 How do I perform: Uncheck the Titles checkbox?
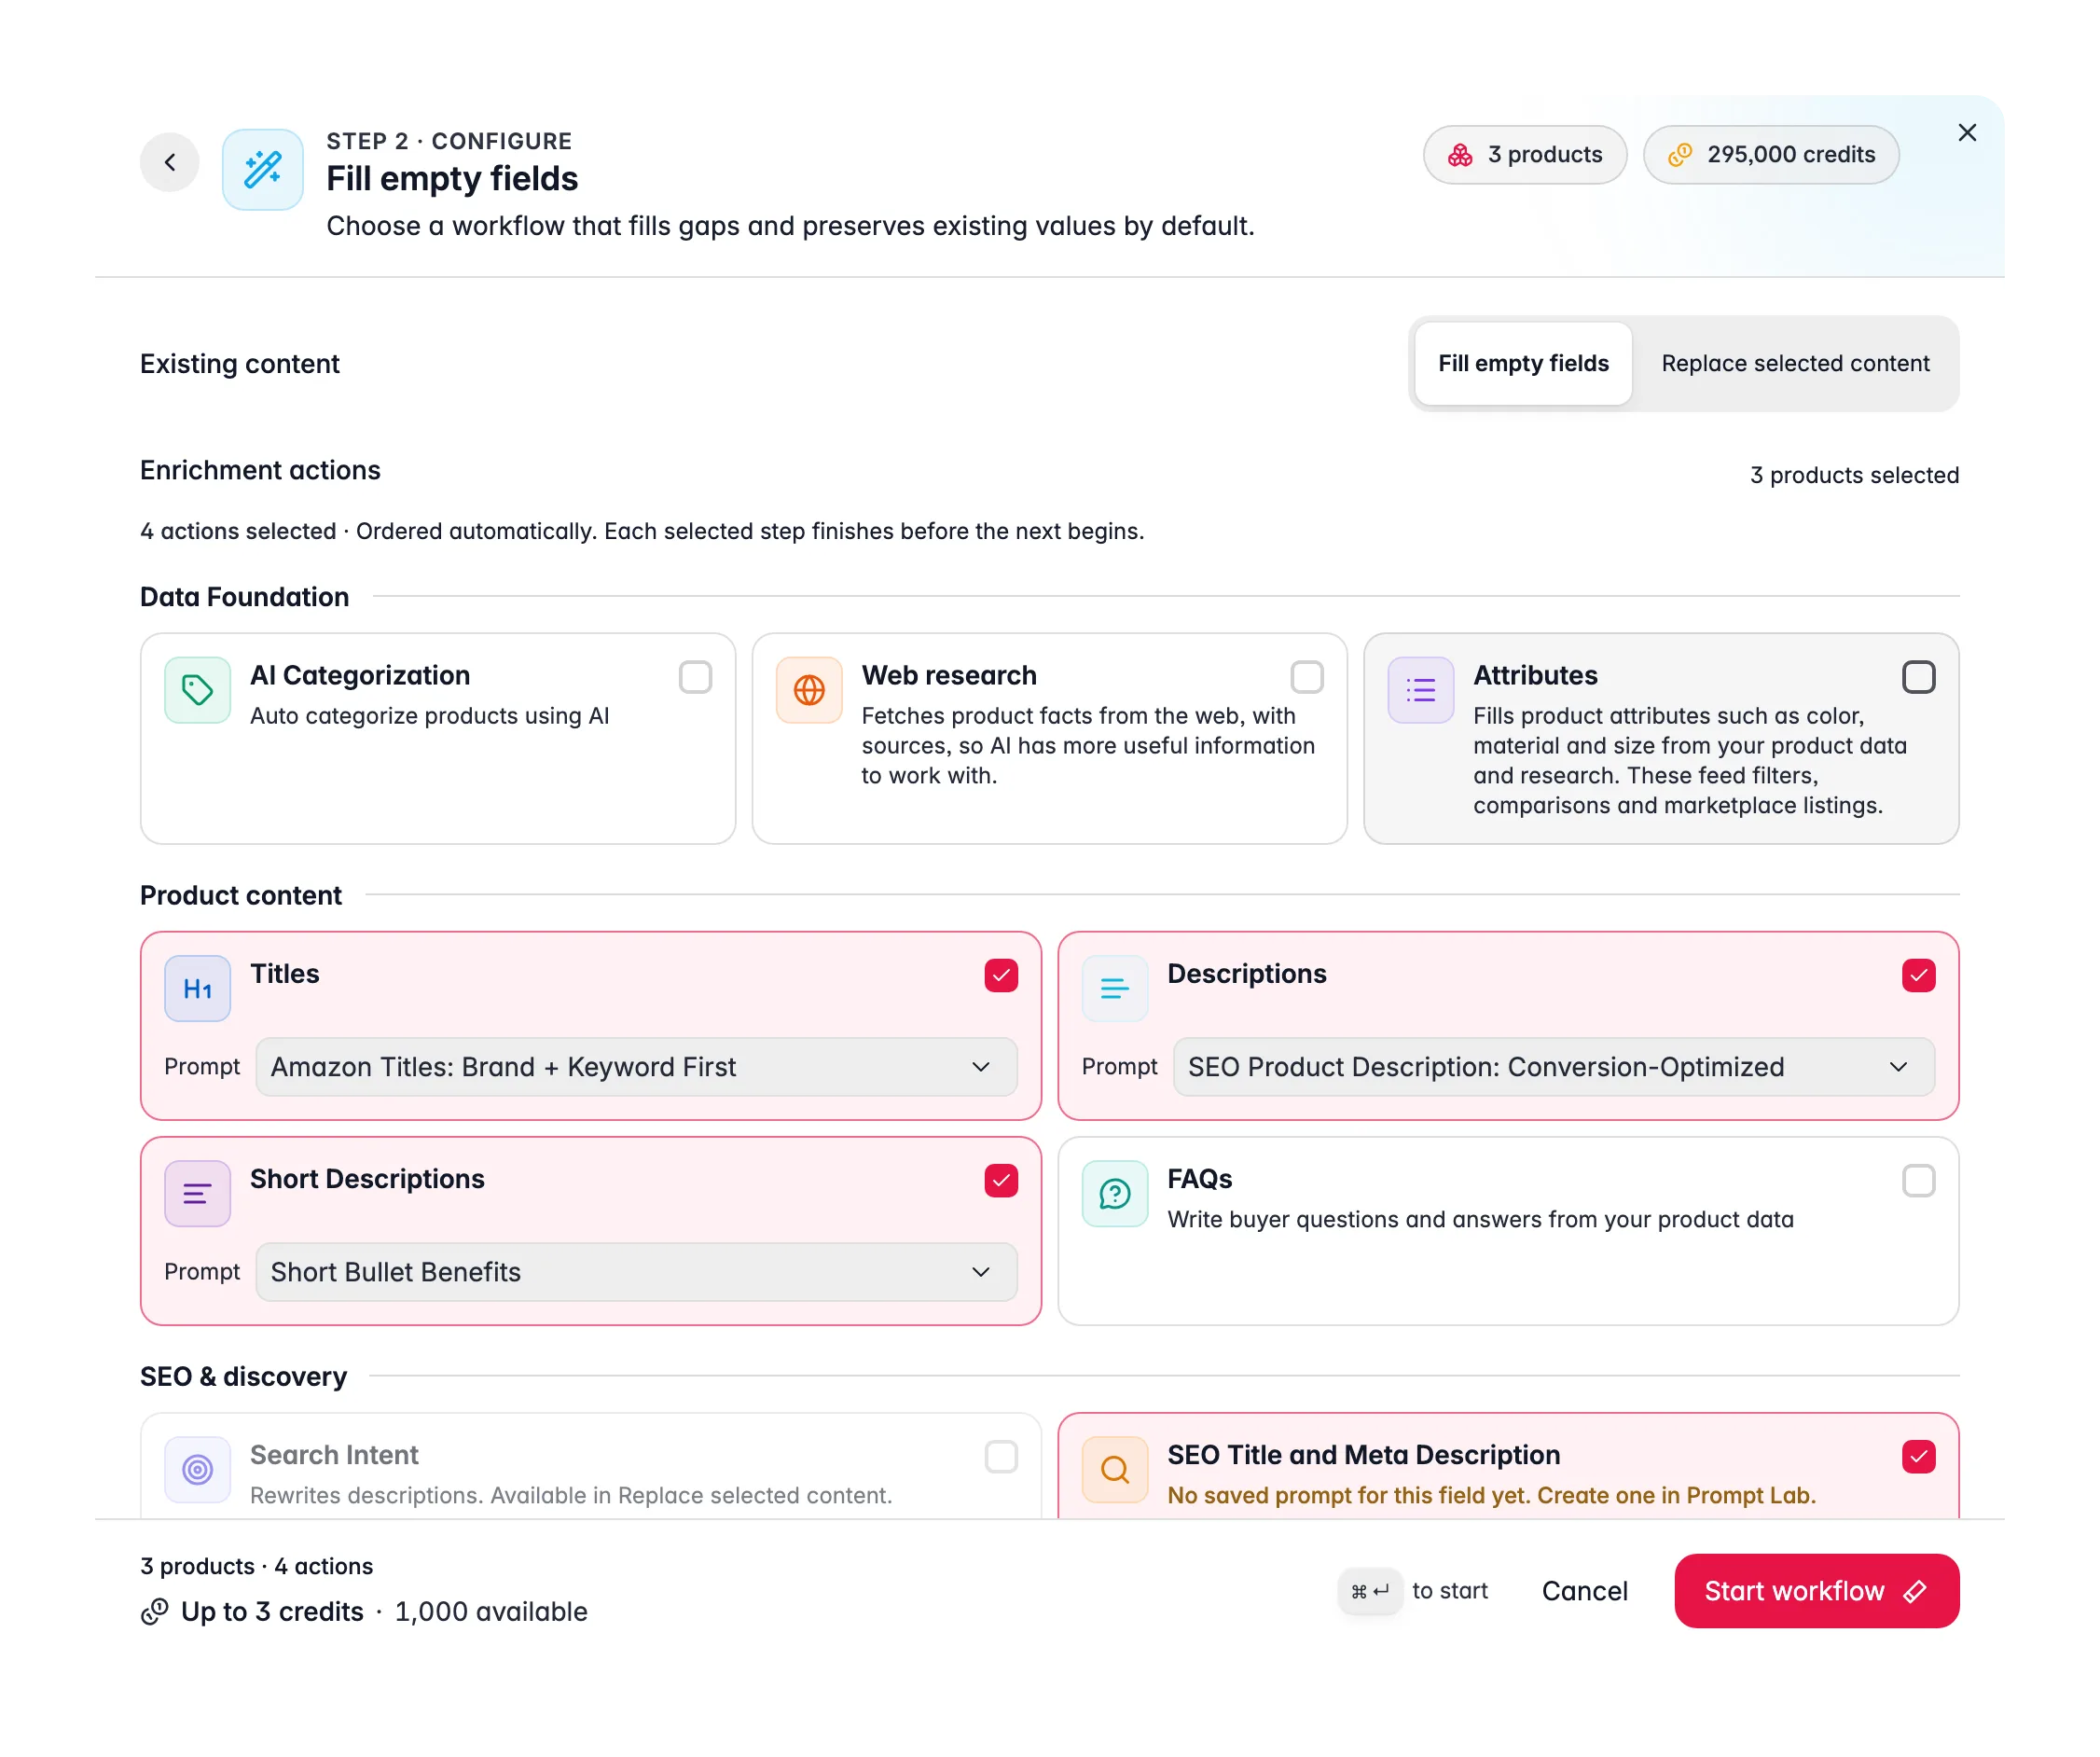coord(1001,975)
